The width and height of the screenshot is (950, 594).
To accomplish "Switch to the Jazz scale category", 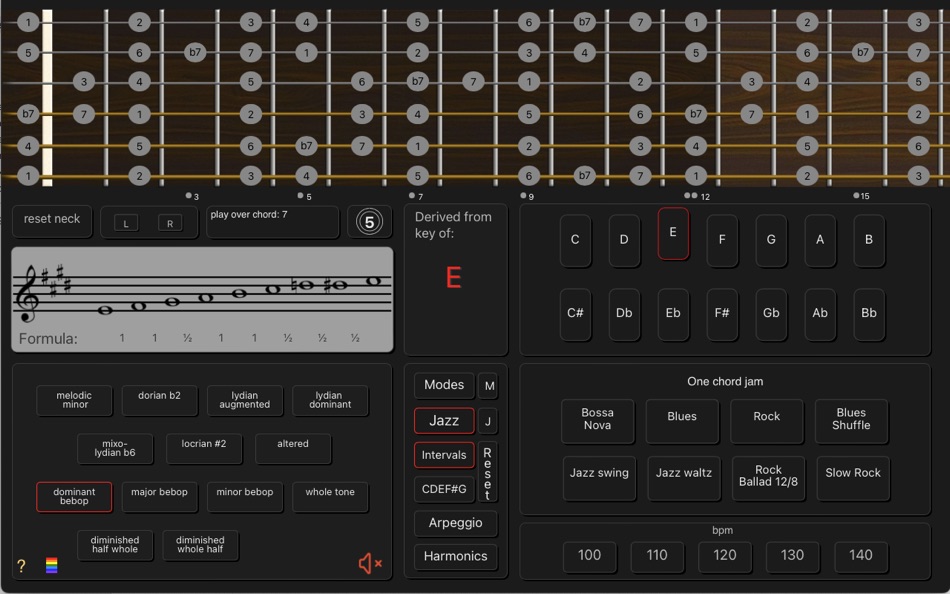I will tap(443, 420).
